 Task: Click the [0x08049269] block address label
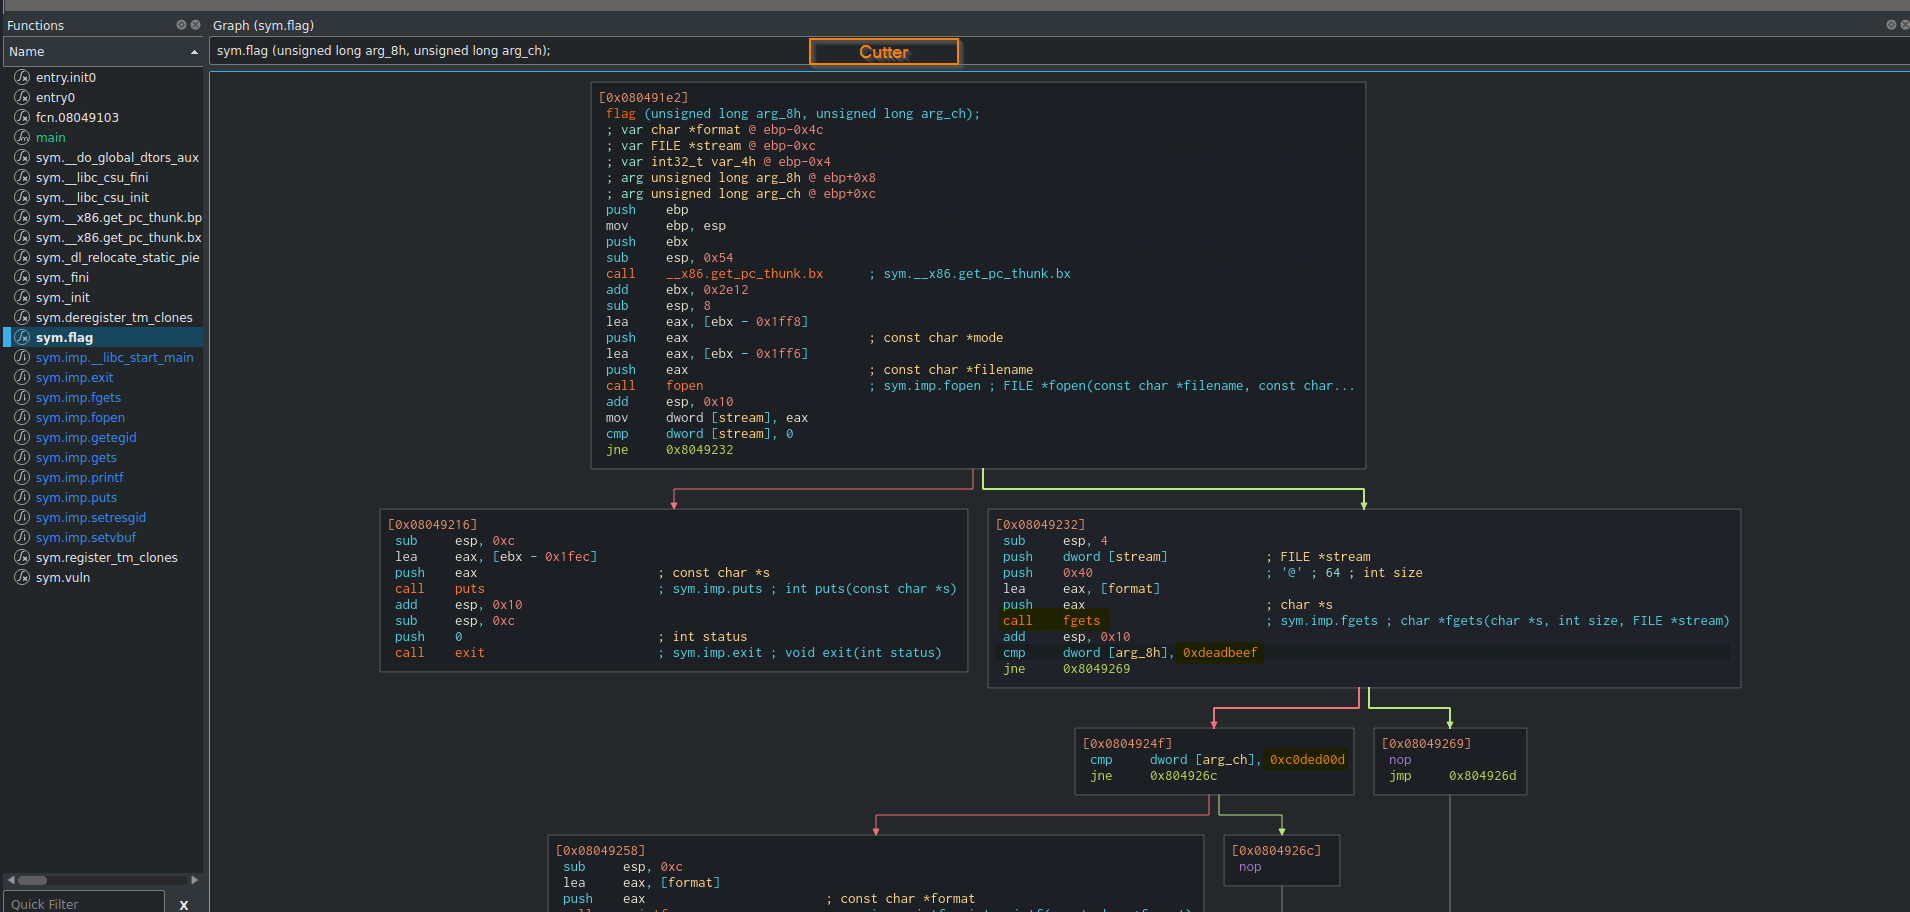tap(1426, 743)
